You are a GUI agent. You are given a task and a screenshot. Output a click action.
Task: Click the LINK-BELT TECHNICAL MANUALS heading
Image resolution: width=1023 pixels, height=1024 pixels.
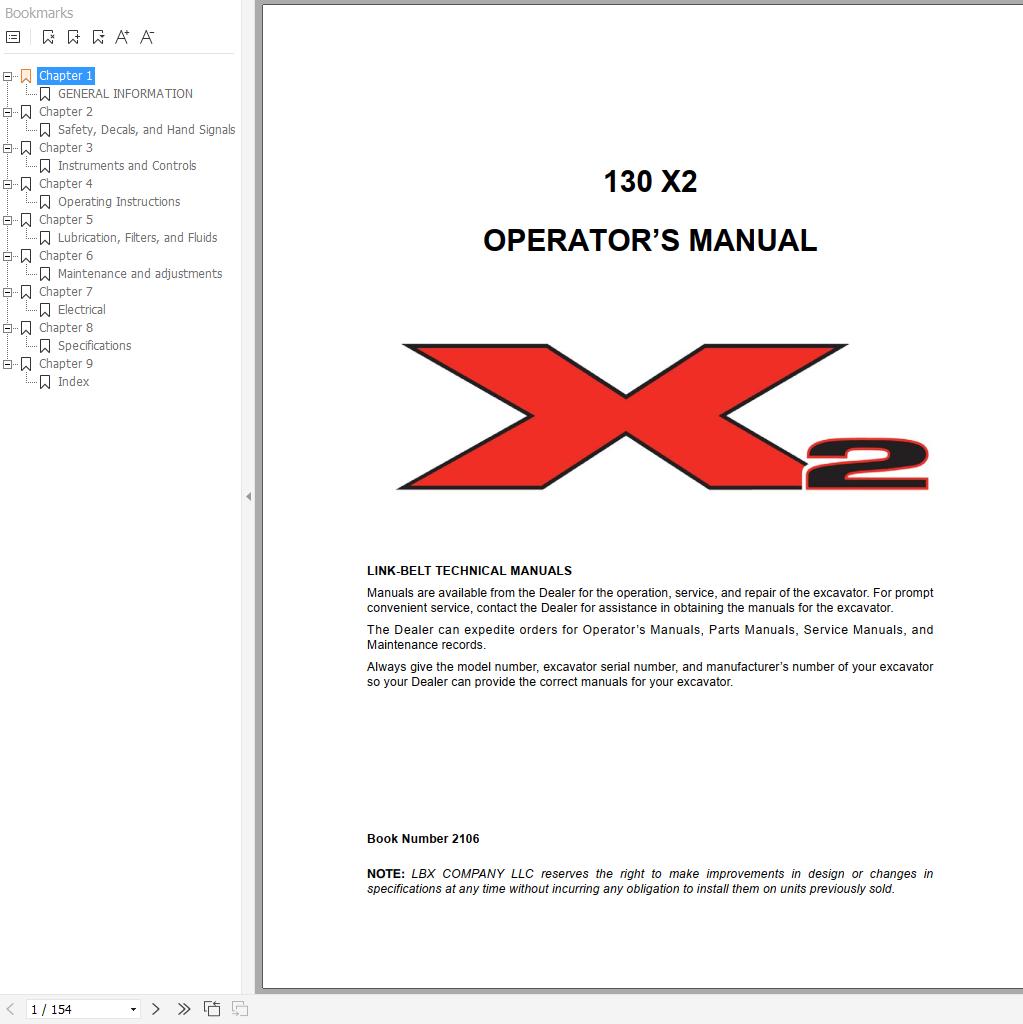469,571
